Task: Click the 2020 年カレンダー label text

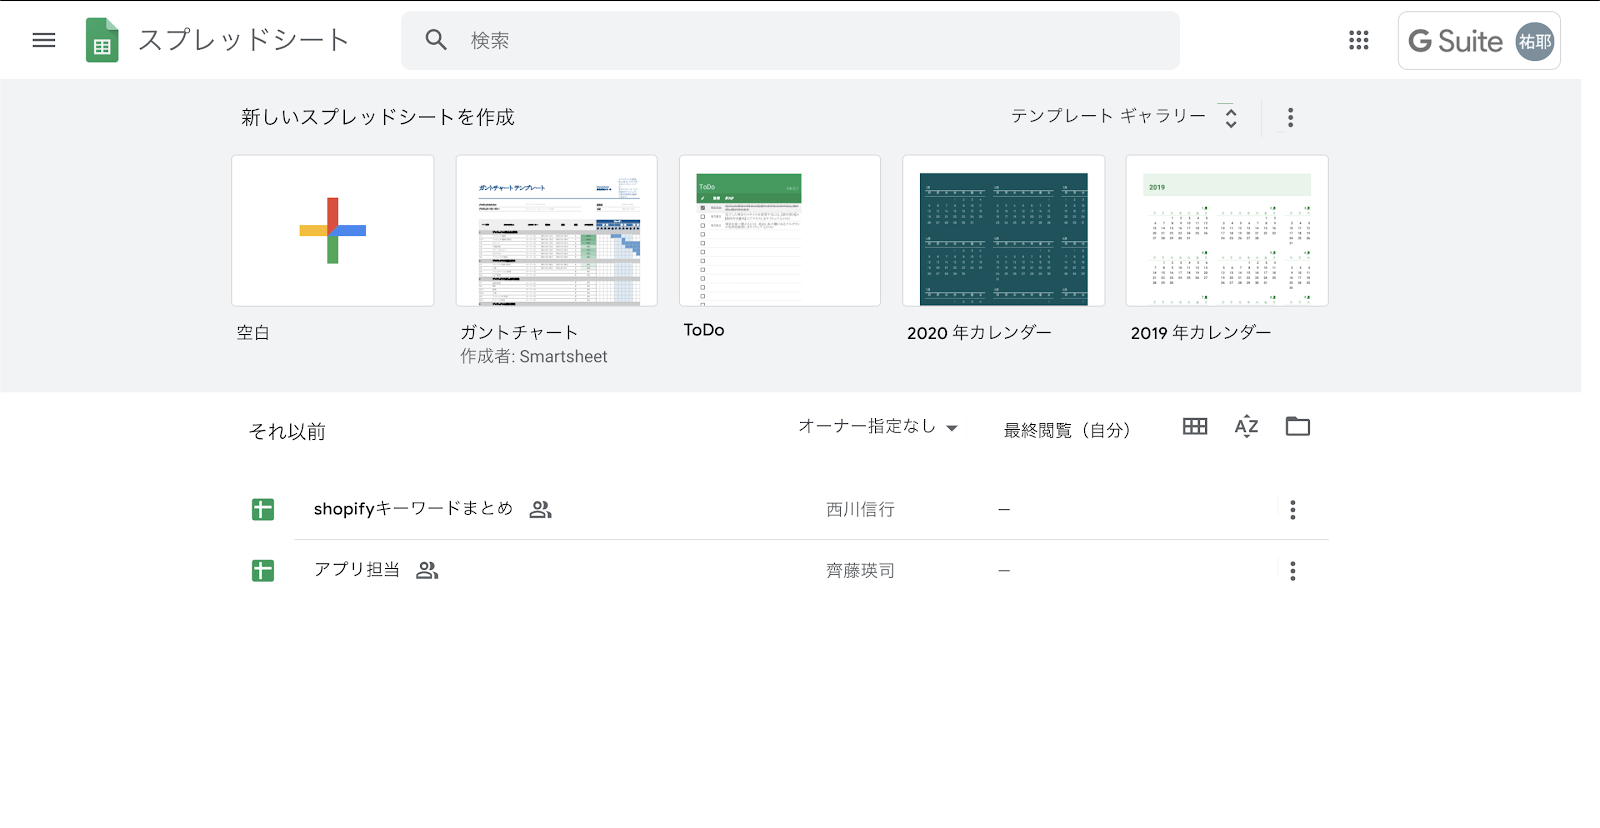Action: click(x=979, y=332)
